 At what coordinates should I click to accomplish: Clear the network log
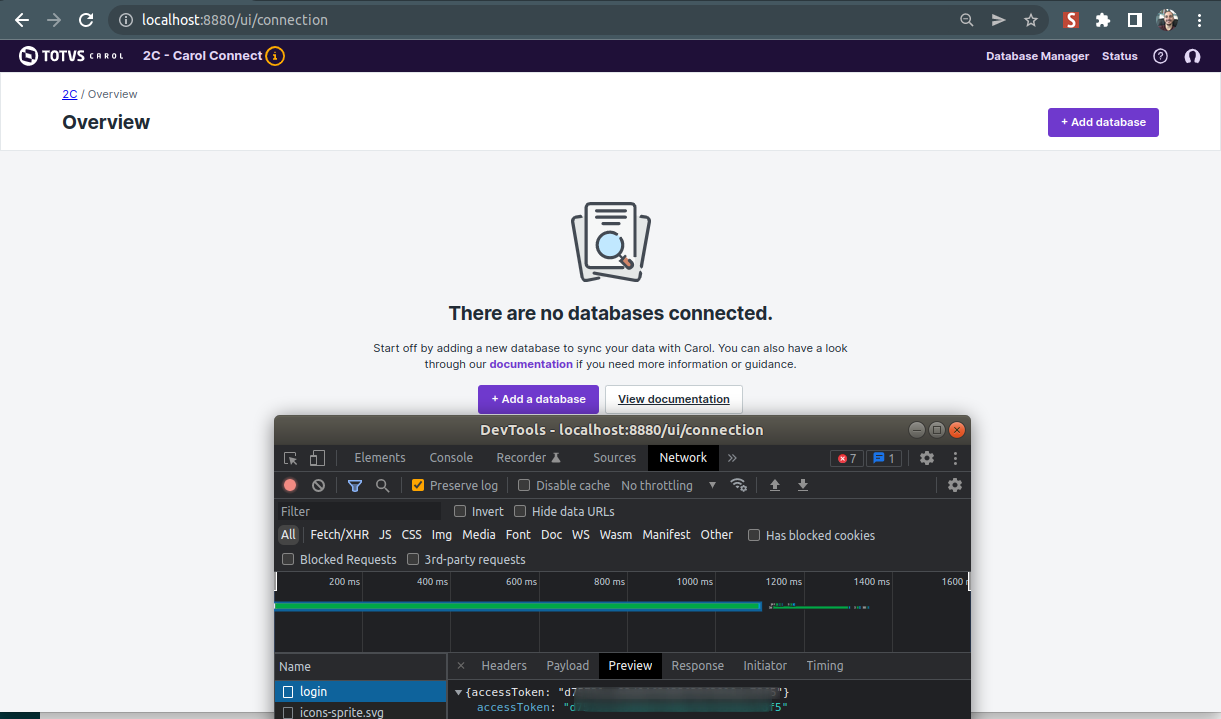tap(318, 485)
